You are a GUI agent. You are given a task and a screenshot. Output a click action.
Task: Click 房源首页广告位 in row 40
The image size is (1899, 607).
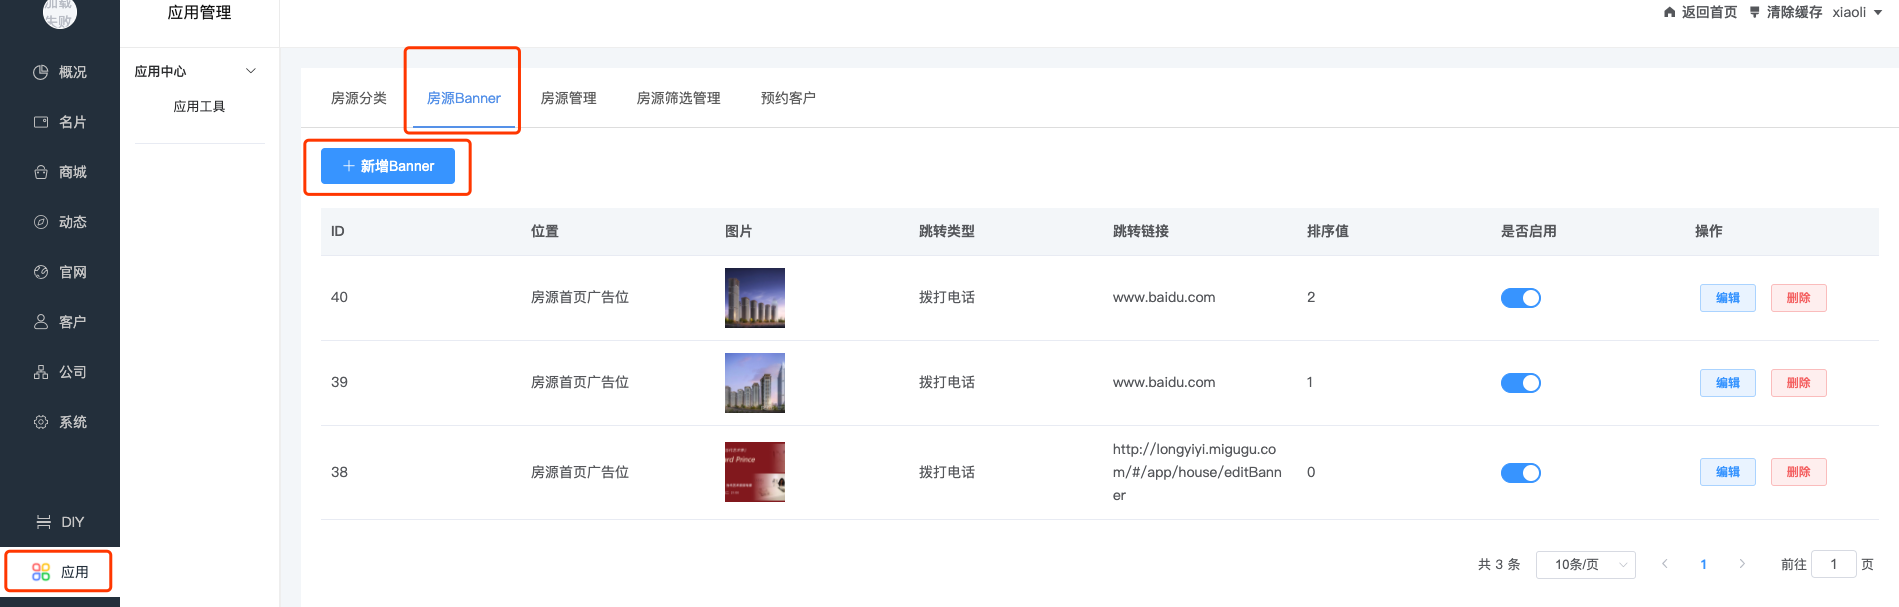click(580, 297)
